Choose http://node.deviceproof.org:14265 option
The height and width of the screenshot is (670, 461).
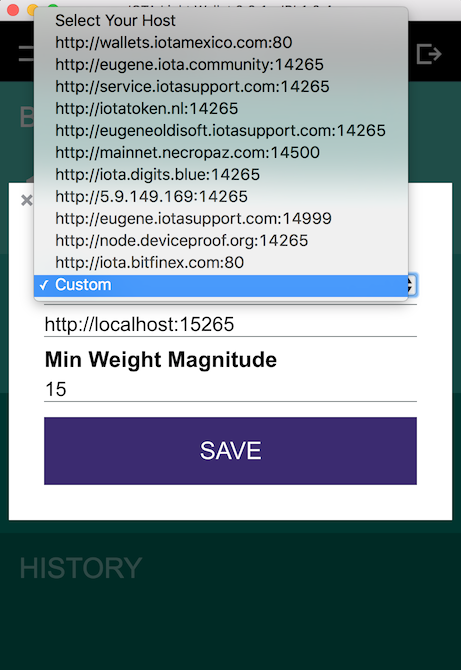[x=221, y=241]
